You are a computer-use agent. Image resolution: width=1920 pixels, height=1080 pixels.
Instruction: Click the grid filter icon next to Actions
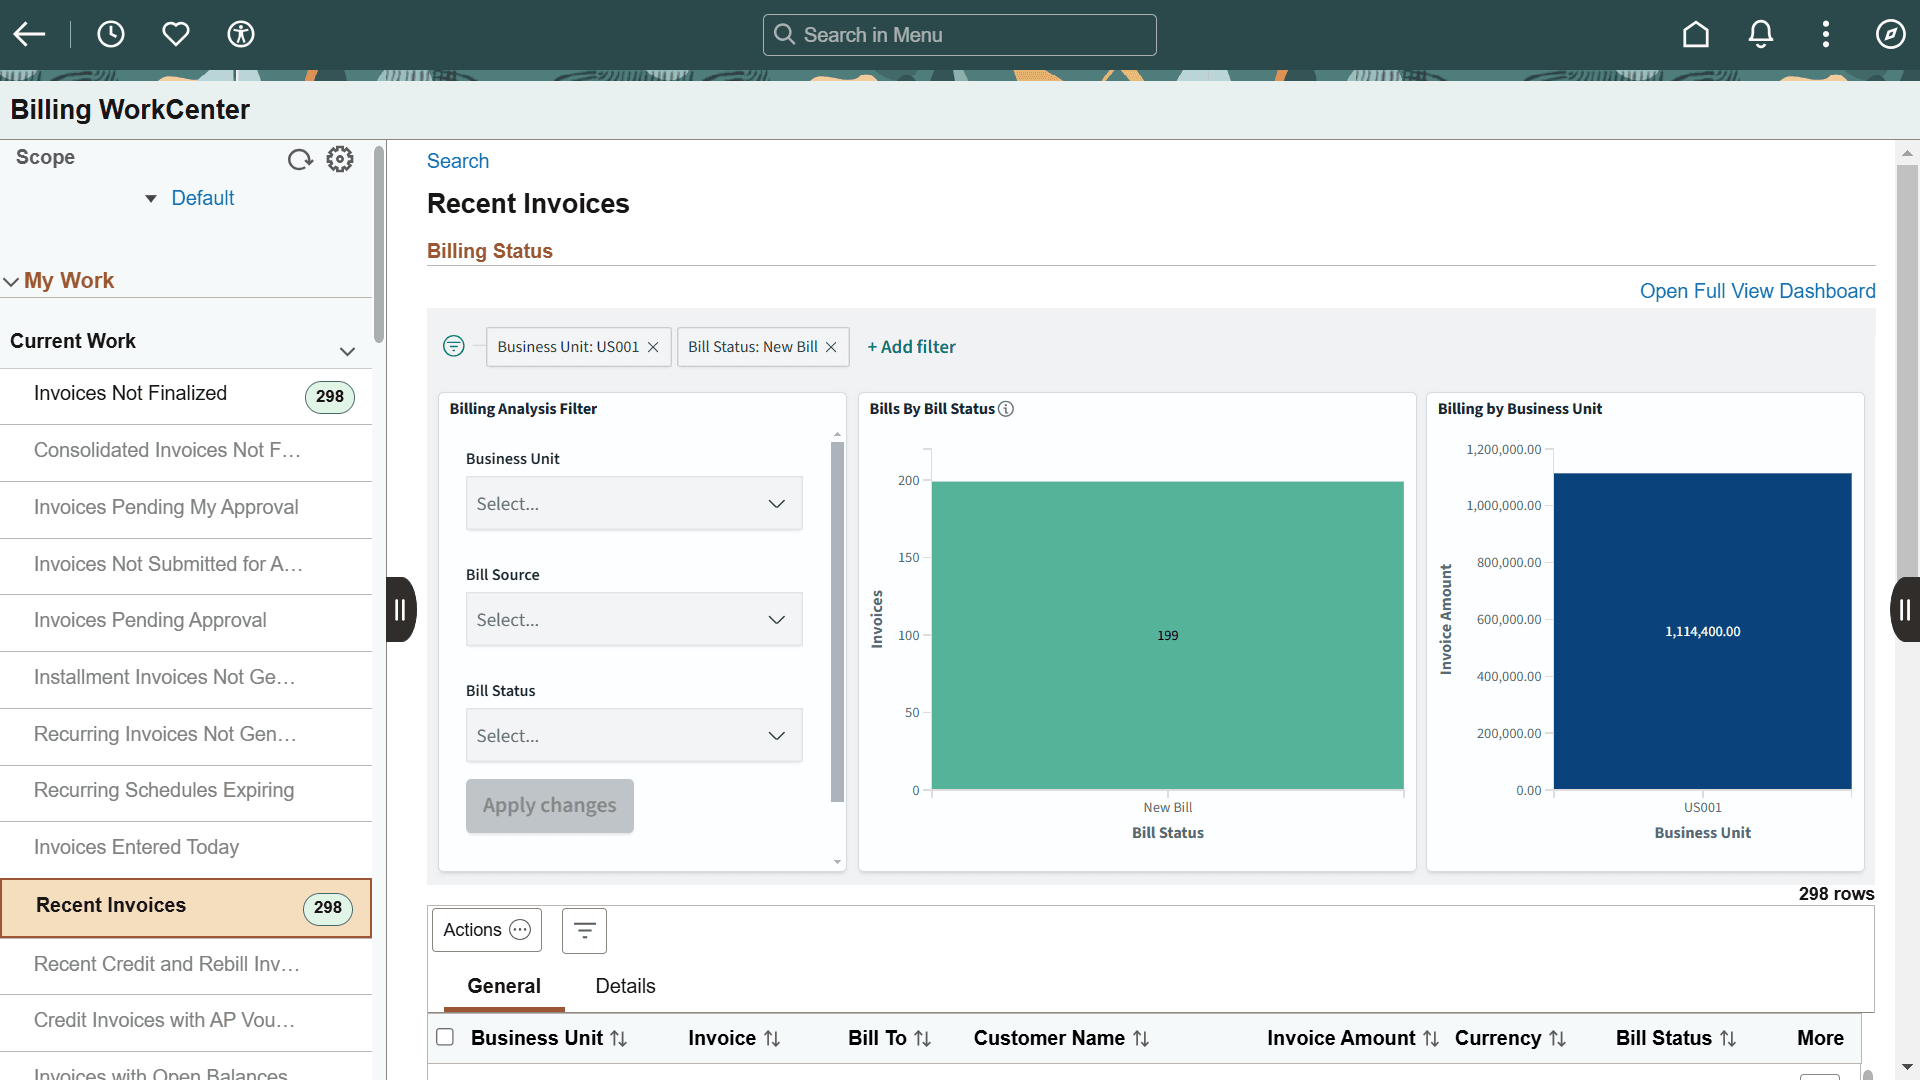(584, 930)
